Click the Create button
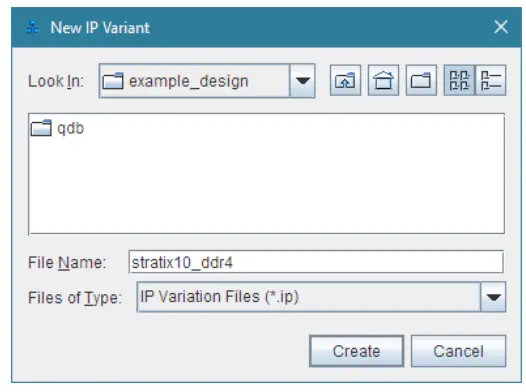Screen dimensions: 526x392 tap(356, 351)
